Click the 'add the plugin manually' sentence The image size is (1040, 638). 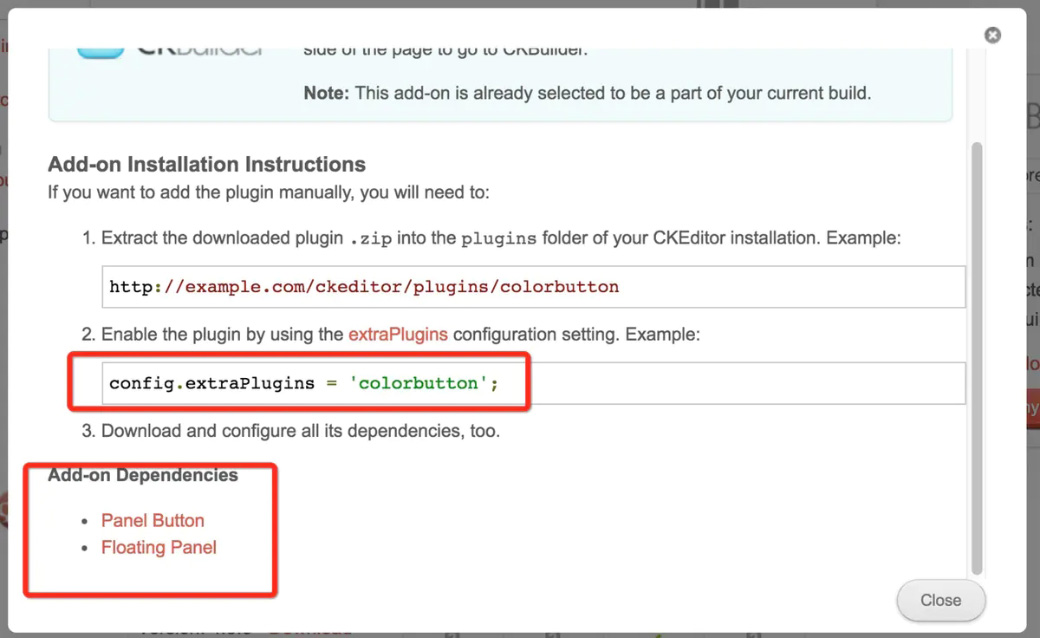(268, 192)
